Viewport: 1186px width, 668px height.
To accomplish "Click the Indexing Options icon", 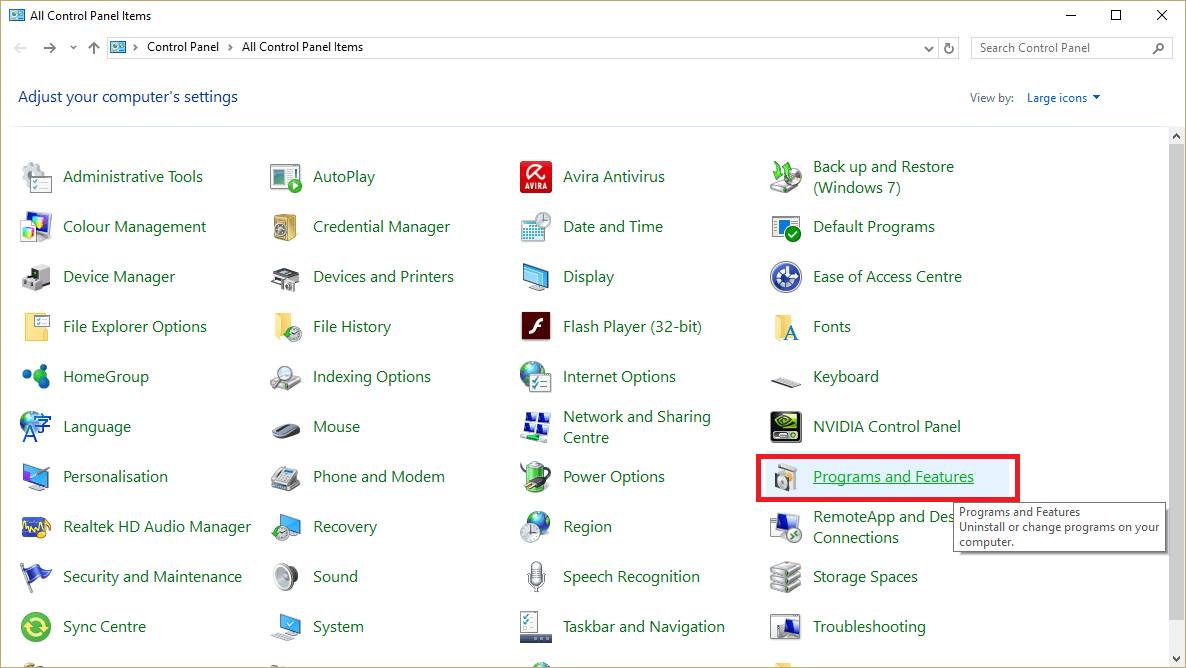I will (x=286, y=377).
